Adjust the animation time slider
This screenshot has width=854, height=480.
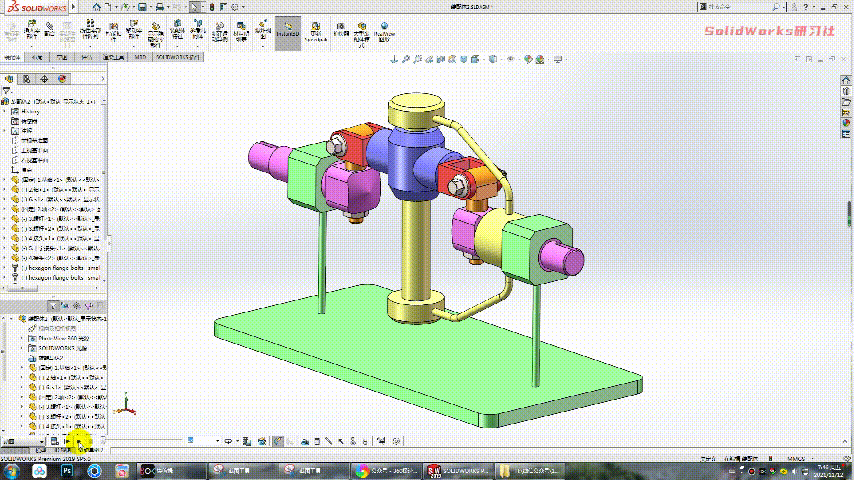pos(143,440)
